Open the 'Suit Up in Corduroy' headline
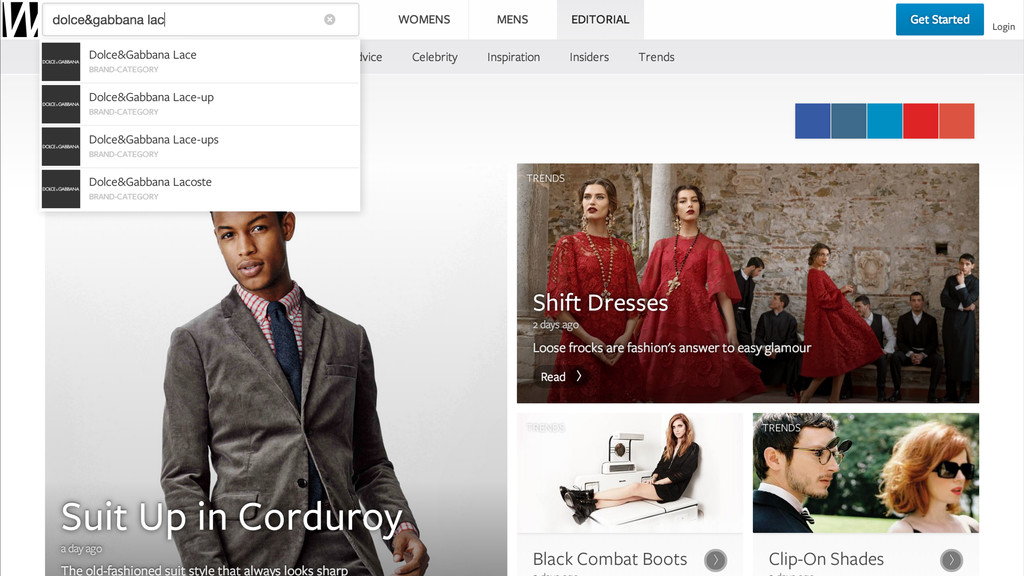The image size is (1024, 576). tap(231, 517)
